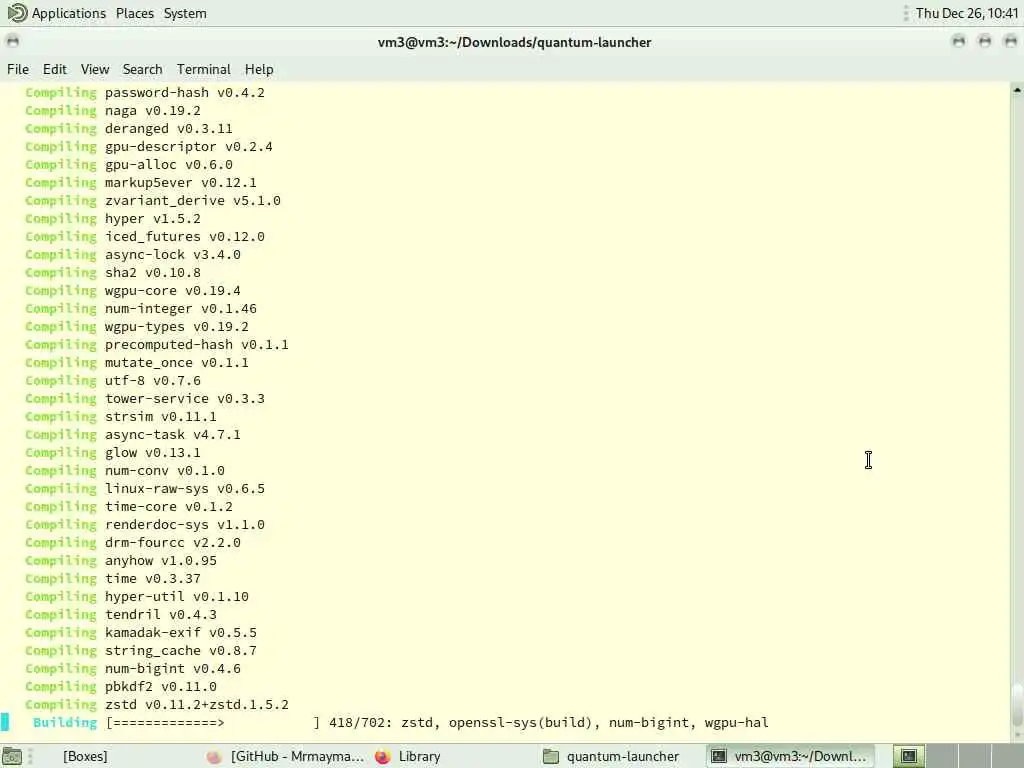Click the line 'linux-raw-sys v0.6.5'
The width and height of the screenshot is (1024, 768).
[185, 488]
